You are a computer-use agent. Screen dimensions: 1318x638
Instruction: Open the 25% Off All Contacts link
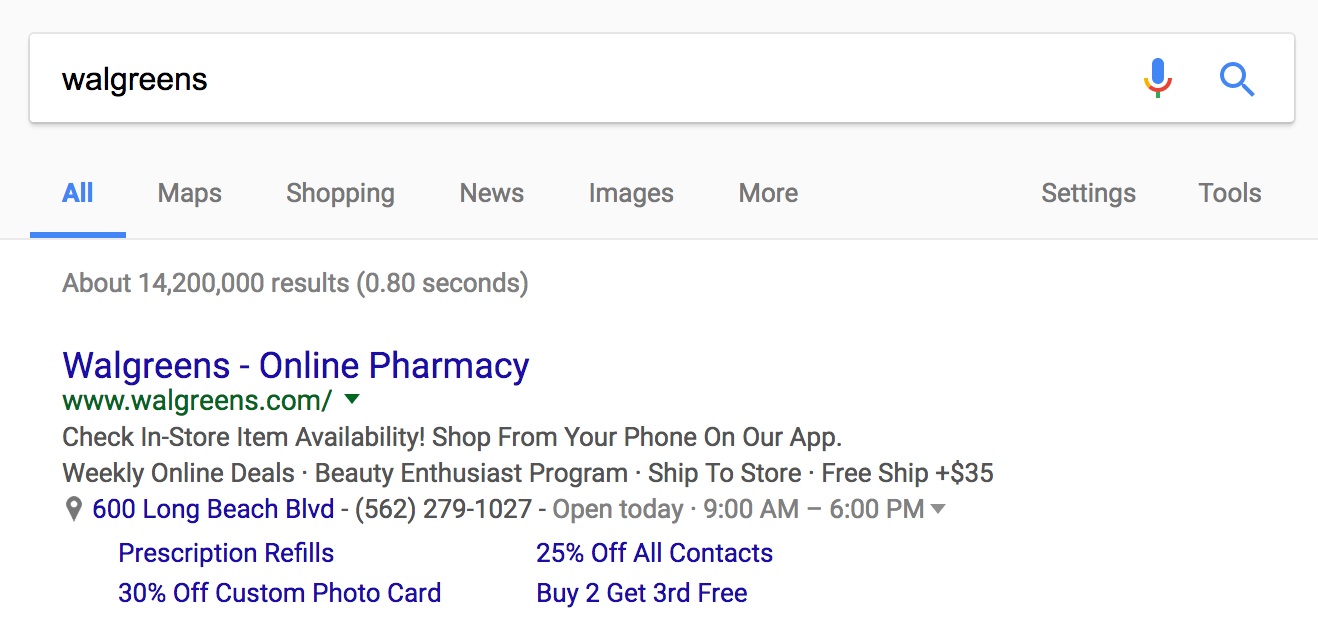(654, 553)
